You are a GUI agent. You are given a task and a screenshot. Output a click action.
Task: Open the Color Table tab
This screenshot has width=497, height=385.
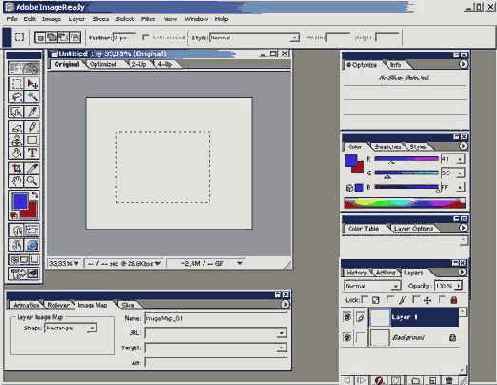point(363,228)
